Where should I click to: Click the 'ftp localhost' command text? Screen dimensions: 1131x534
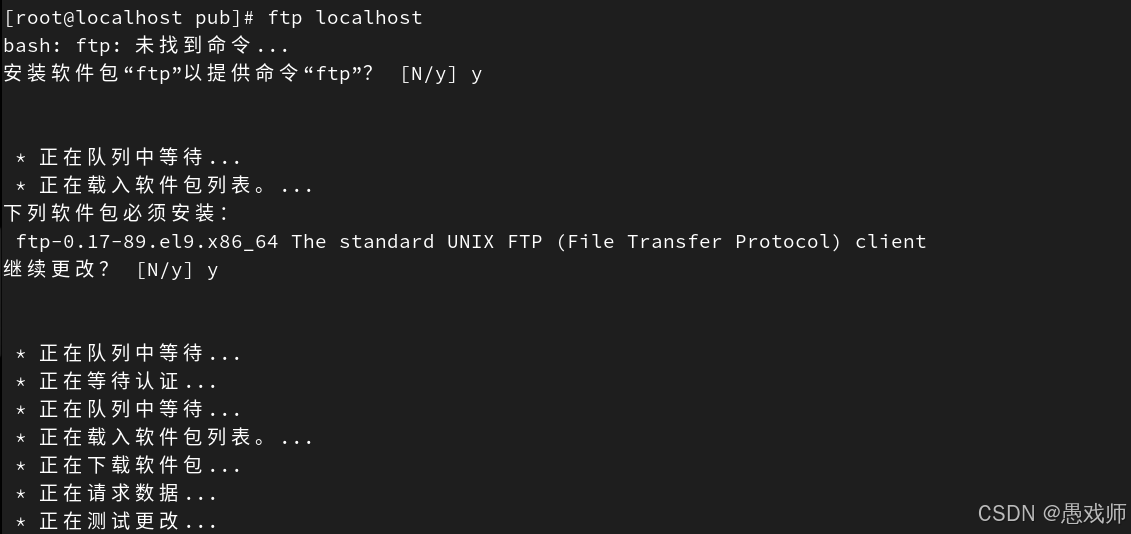coord(345,17)
